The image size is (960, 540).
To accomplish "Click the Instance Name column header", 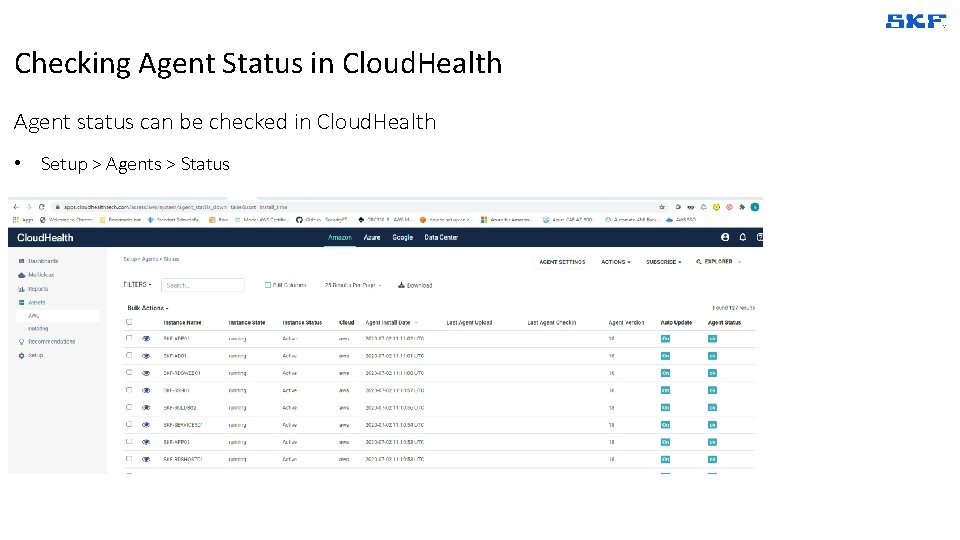I will pyautogui.click(x=182, y=323).
